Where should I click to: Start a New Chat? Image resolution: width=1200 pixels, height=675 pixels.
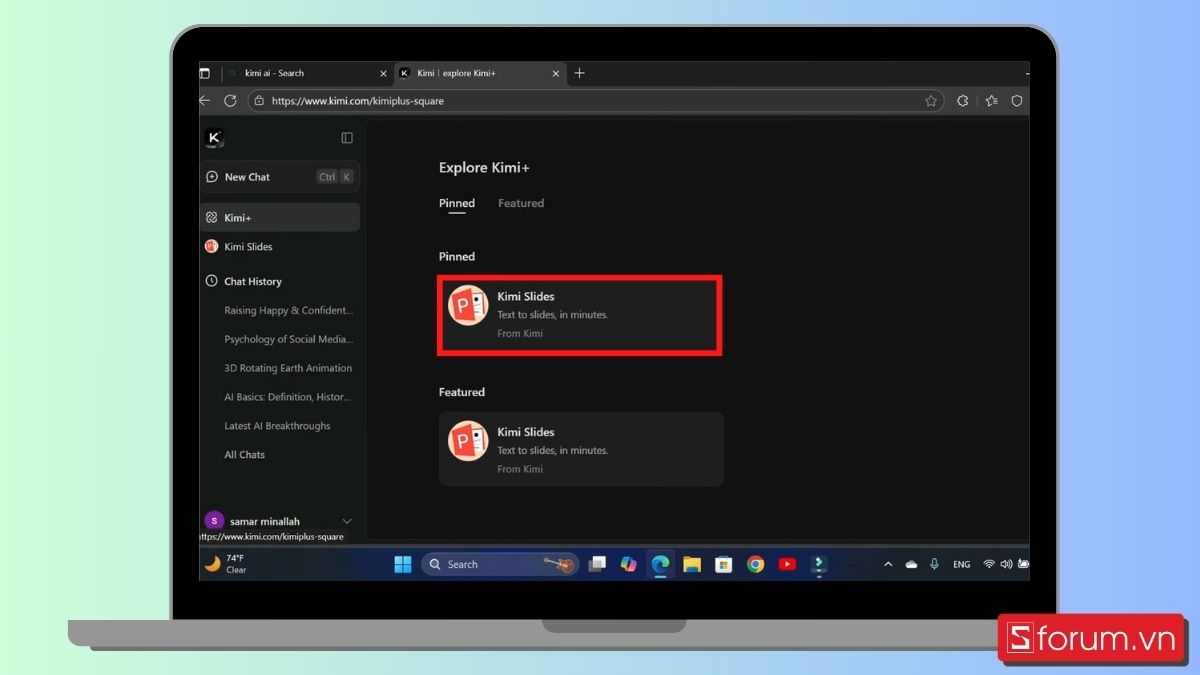280,177
